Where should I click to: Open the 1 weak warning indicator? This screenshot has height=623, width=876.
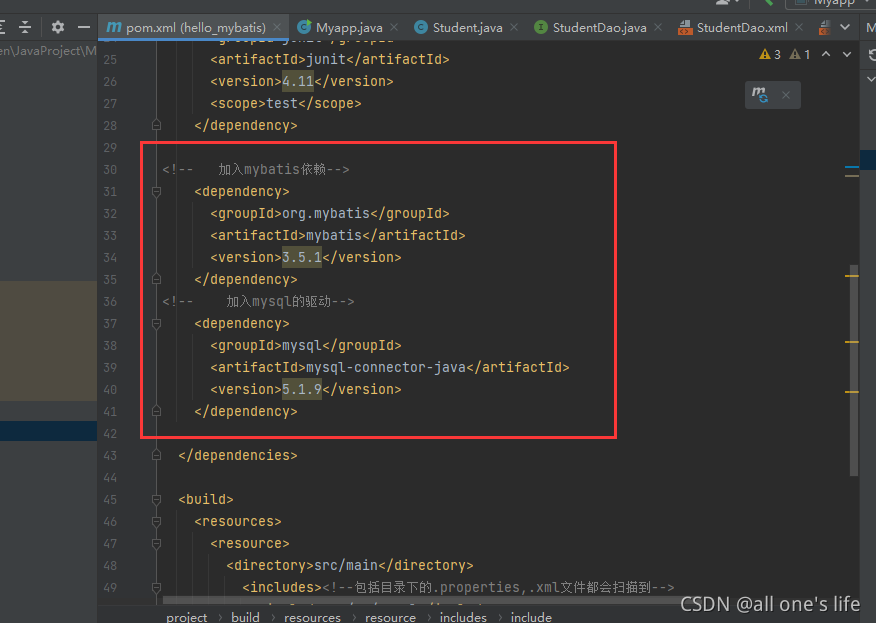799,54
